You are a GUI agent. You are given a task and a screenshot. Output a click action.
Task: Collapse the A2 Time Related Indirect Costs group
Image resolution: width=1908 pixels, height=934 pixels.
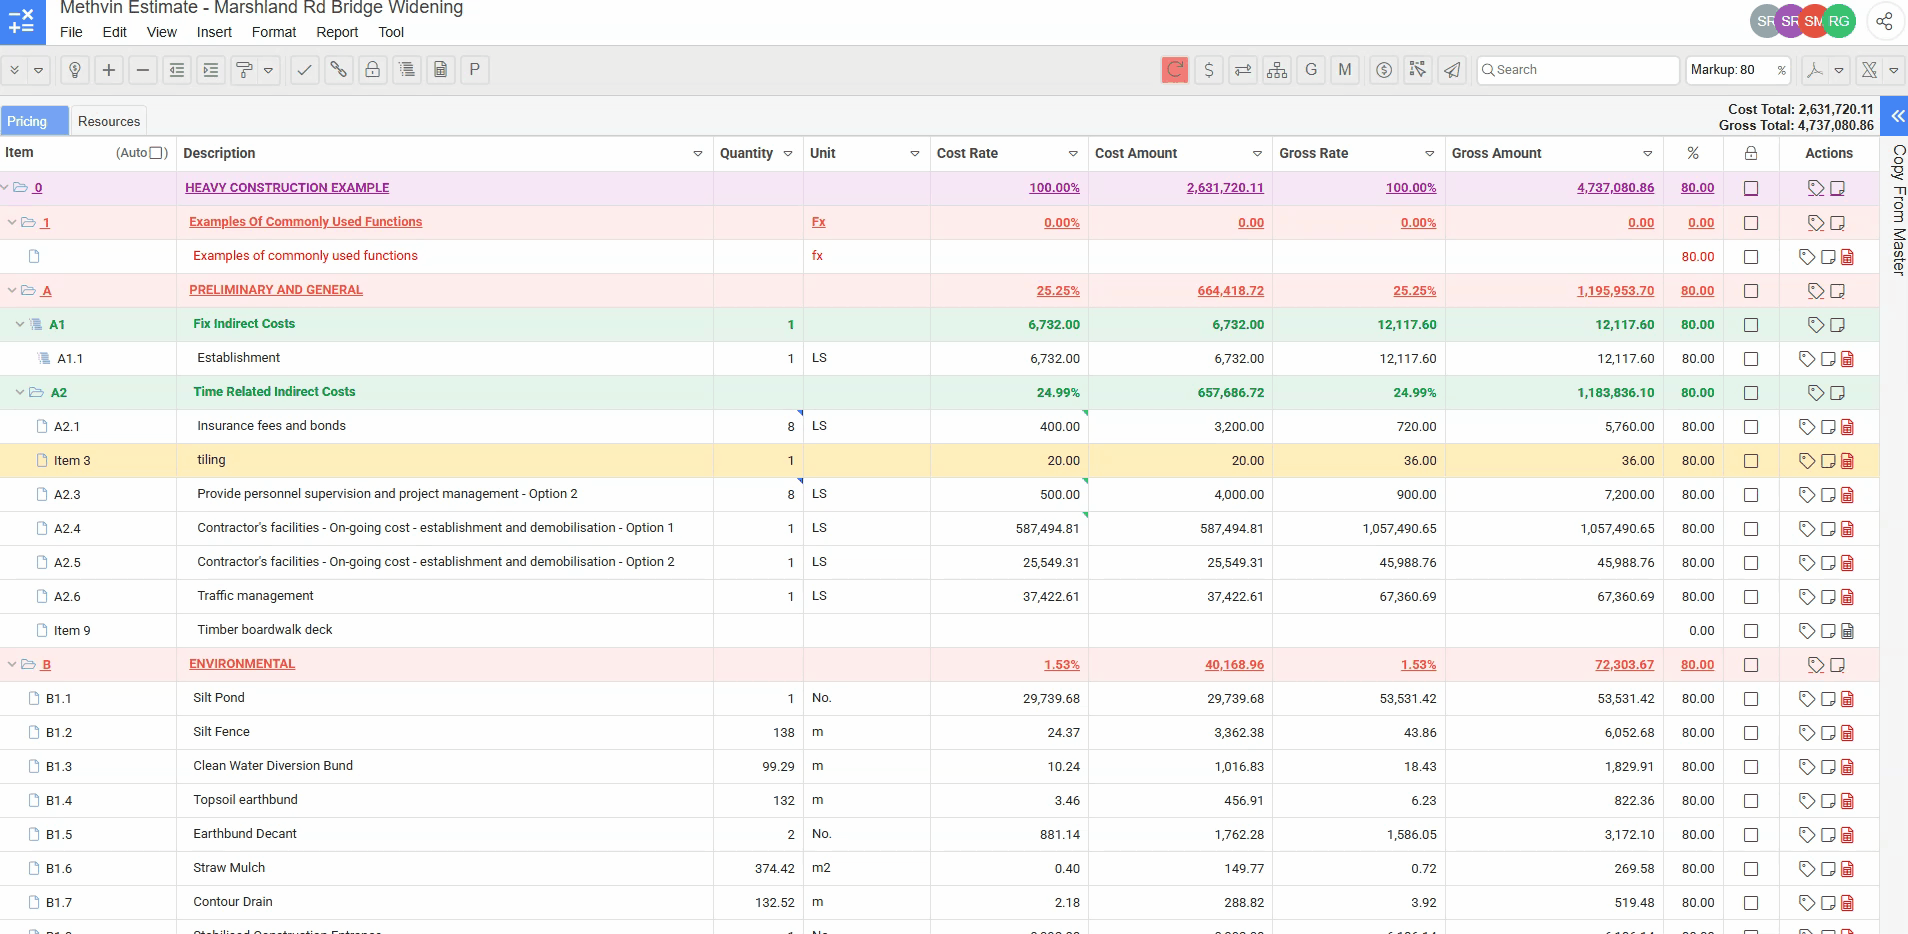tap(20, 392)
